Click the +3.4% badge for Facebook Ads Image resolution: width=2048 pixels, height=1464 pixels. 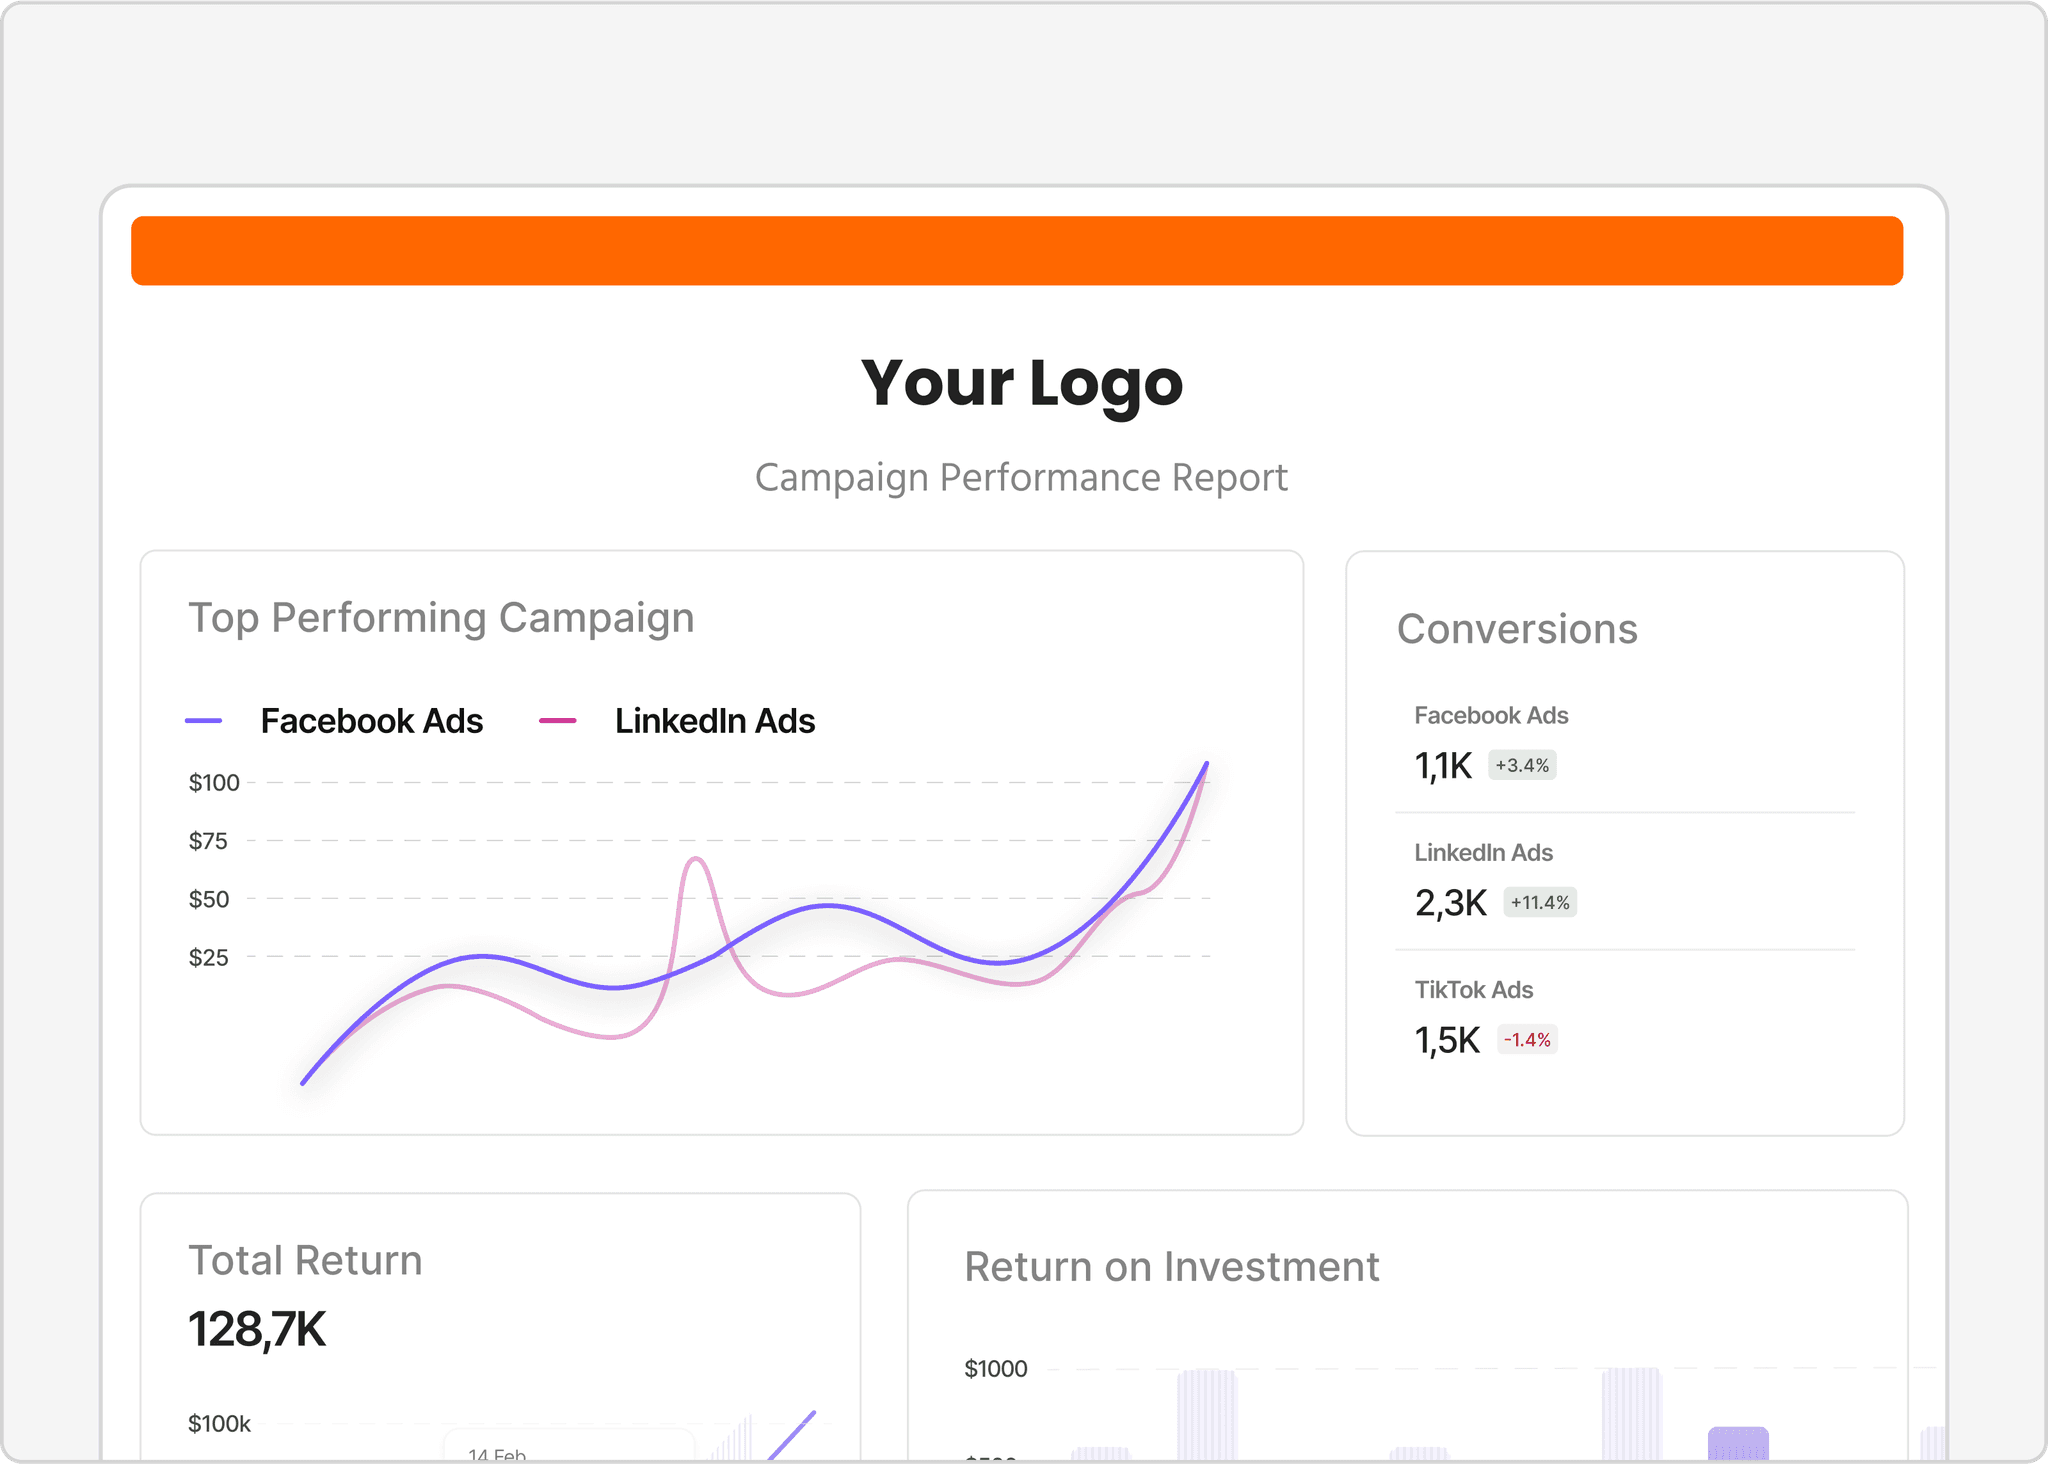(1521, 764)
